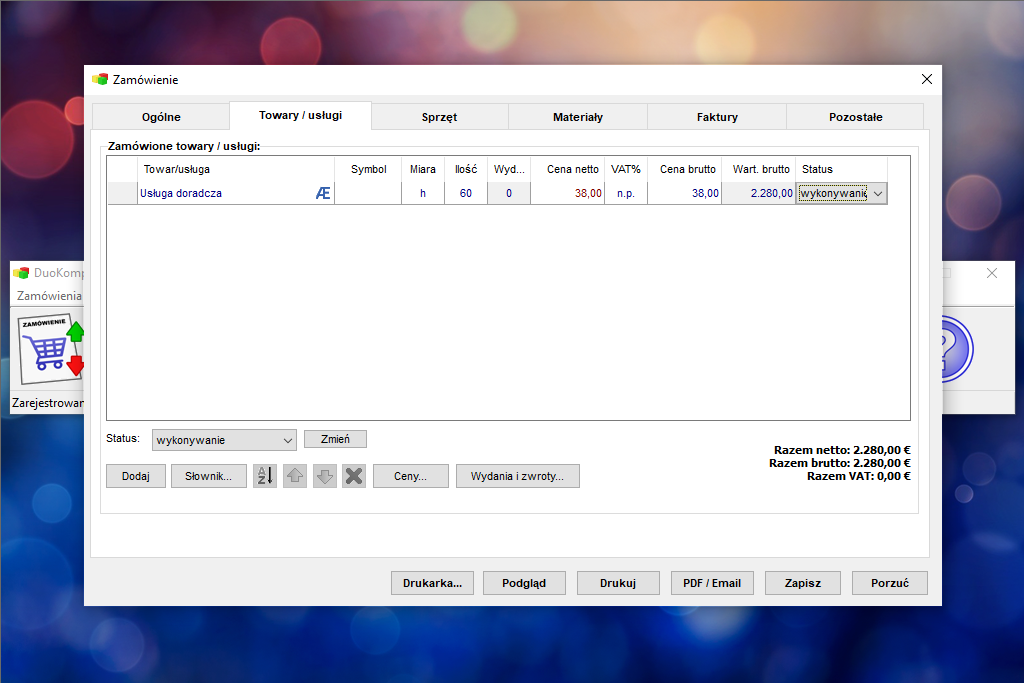Click the blue help question mark icon
Viewport: 1024px width, 683px height.
pyautogui.click(x=957, y=349)
